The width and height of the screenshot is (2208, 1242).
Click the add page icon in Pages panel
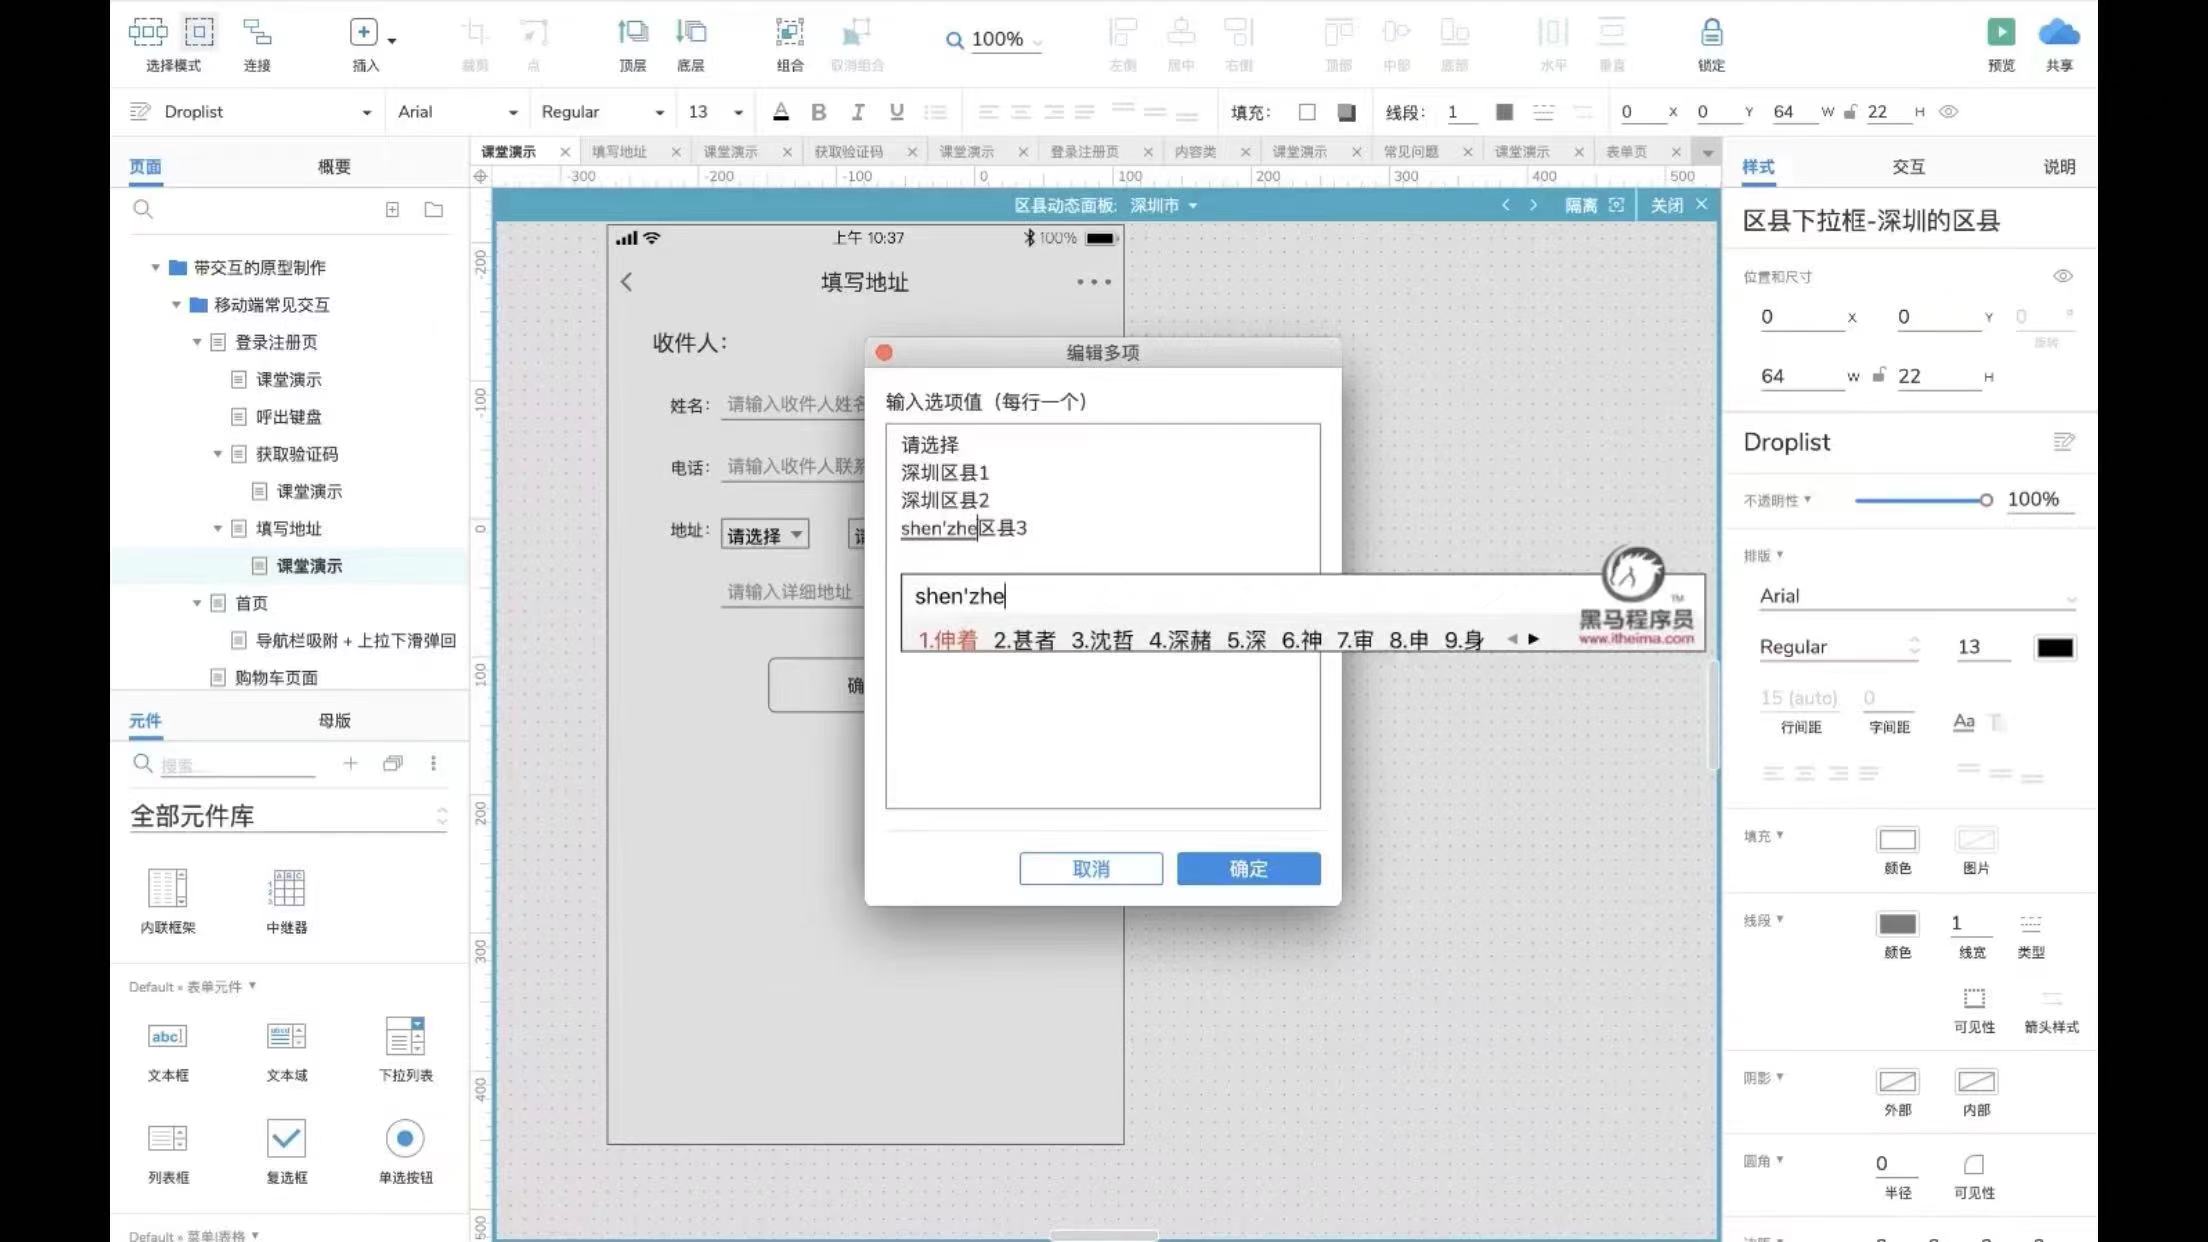point(392,210)
